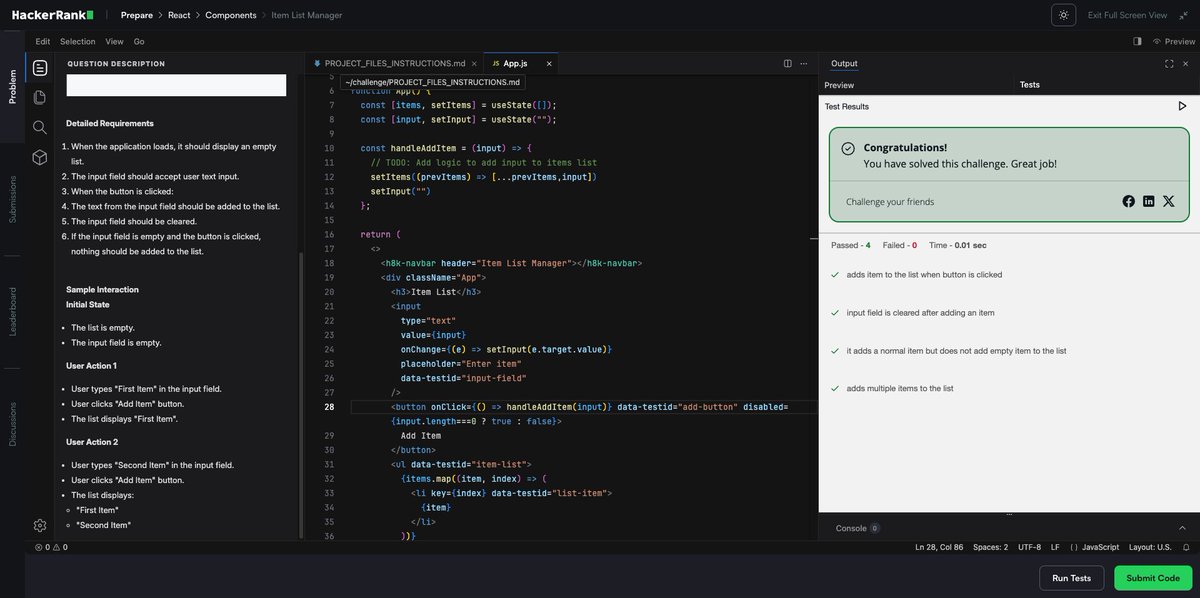Toggle the secondary side panel layout icon
The height and width of the screenshot is (598, 1200).
click(1137, 41)
